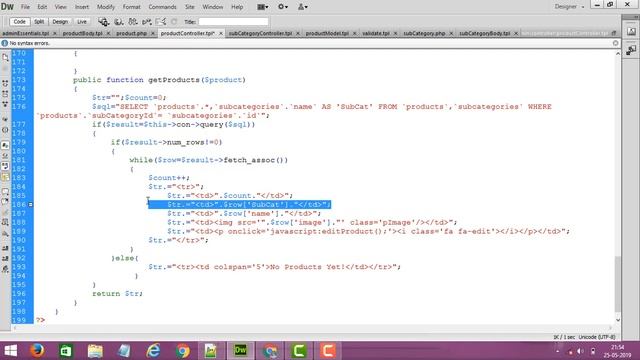The height and width of the screenshot is (360, 640).
Task: Close the product.php tab
Action: click(153, 33)
